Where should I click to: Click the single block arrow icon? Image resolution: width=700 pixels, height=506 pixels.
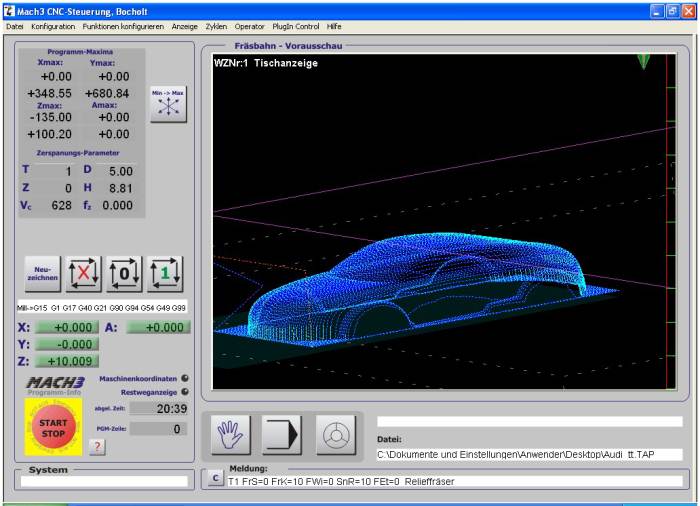click(x=282, y=434)
